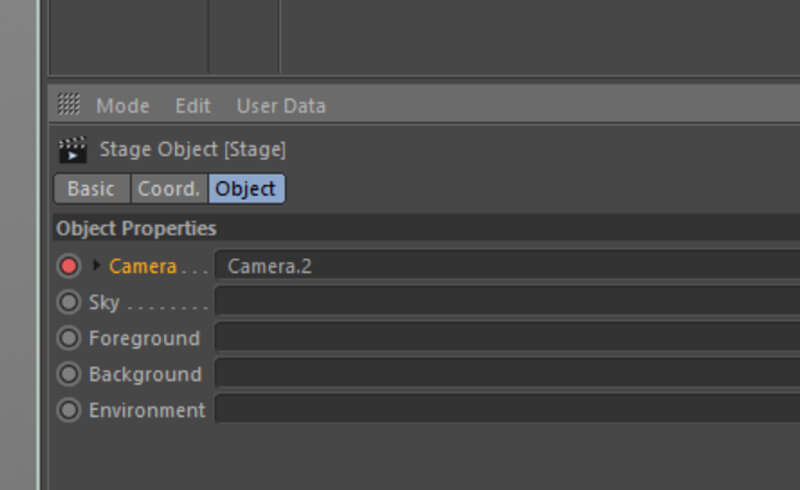The height and width of the screenshot is (490, 800).
Task: Click the dotted grip handle icon
Action: (68, 104)
